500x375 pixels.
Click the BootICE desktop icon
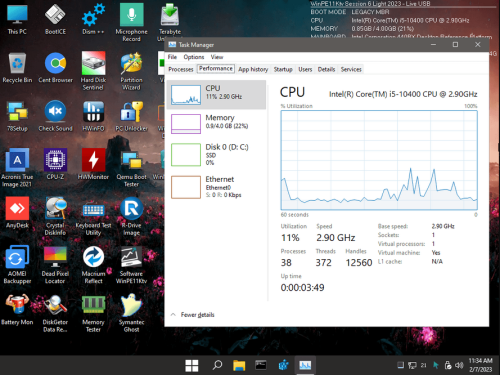[x=55, y=19]
